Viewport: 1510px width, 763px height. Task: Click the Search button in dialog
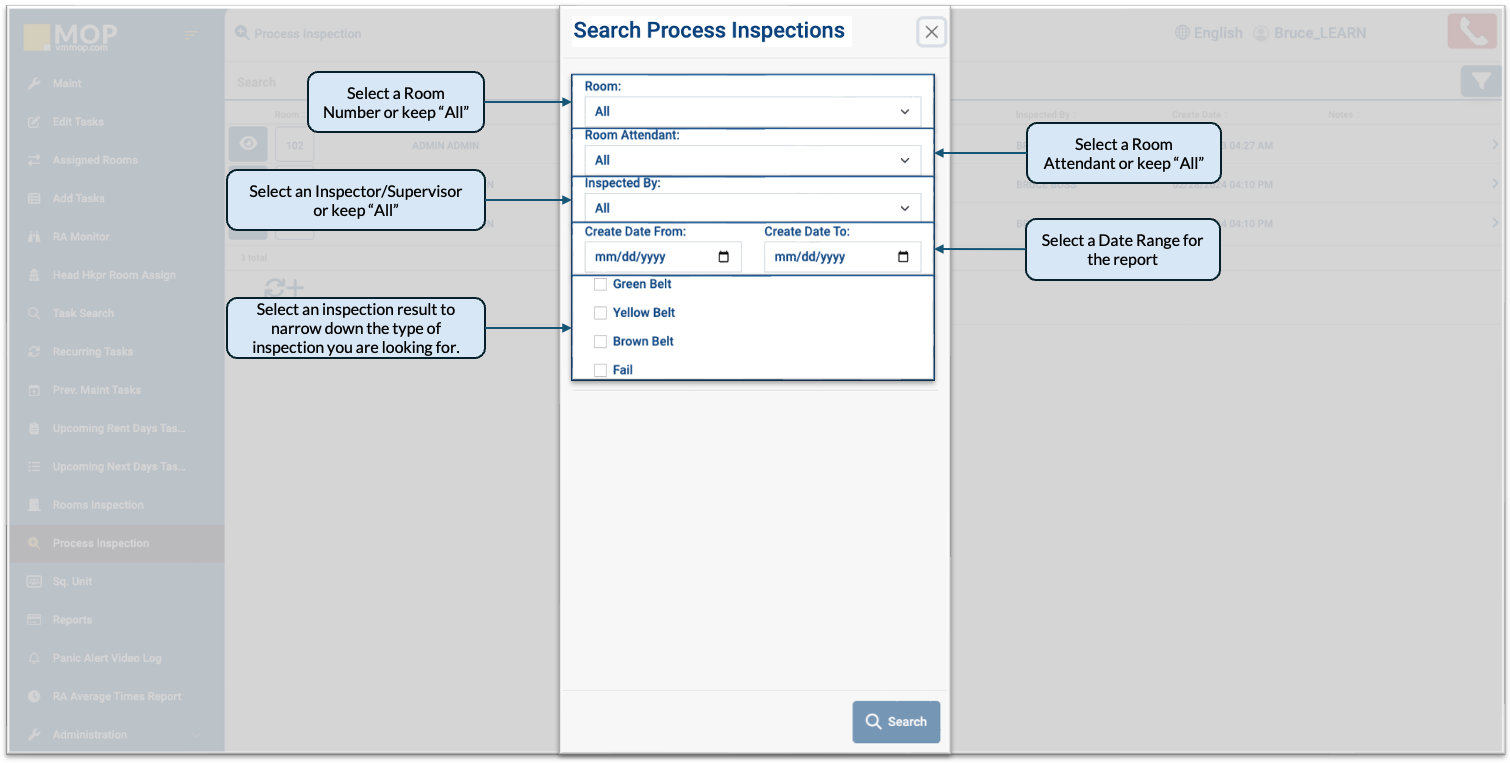[x=896, y=721]
